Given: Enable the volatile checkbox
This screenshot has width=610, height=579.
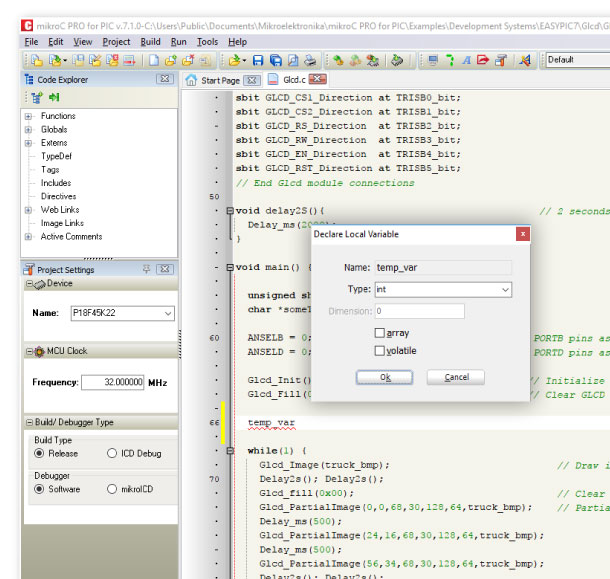Looking at the screenshot, I should (379, 351).
